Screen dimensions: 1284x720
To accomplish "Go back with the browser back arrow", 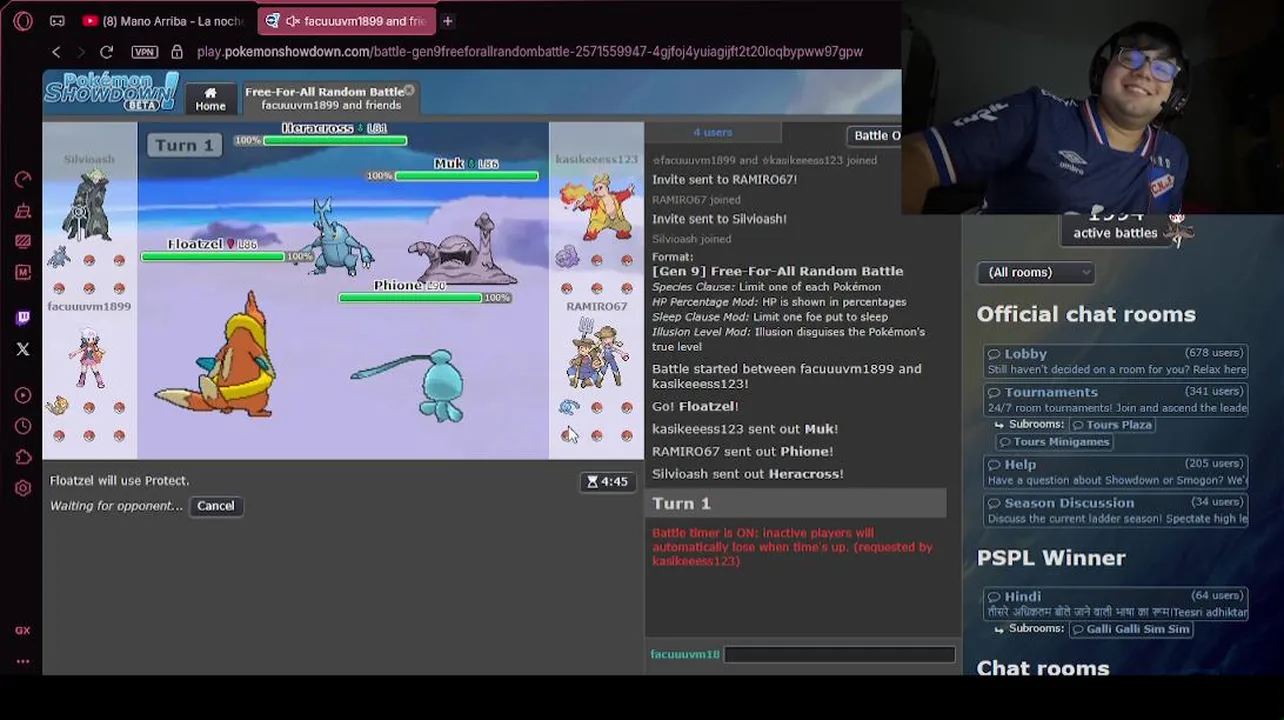I will click(56, 52).
